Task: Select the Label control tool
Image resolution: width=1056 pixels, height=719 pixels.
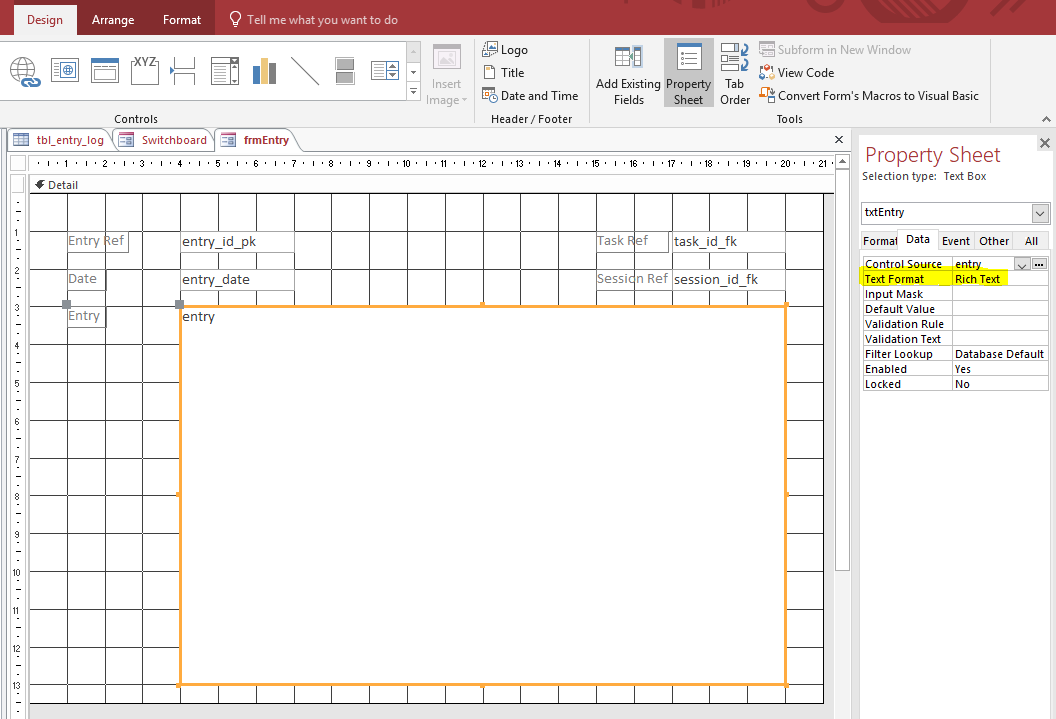Action: [x=144, y=70]
